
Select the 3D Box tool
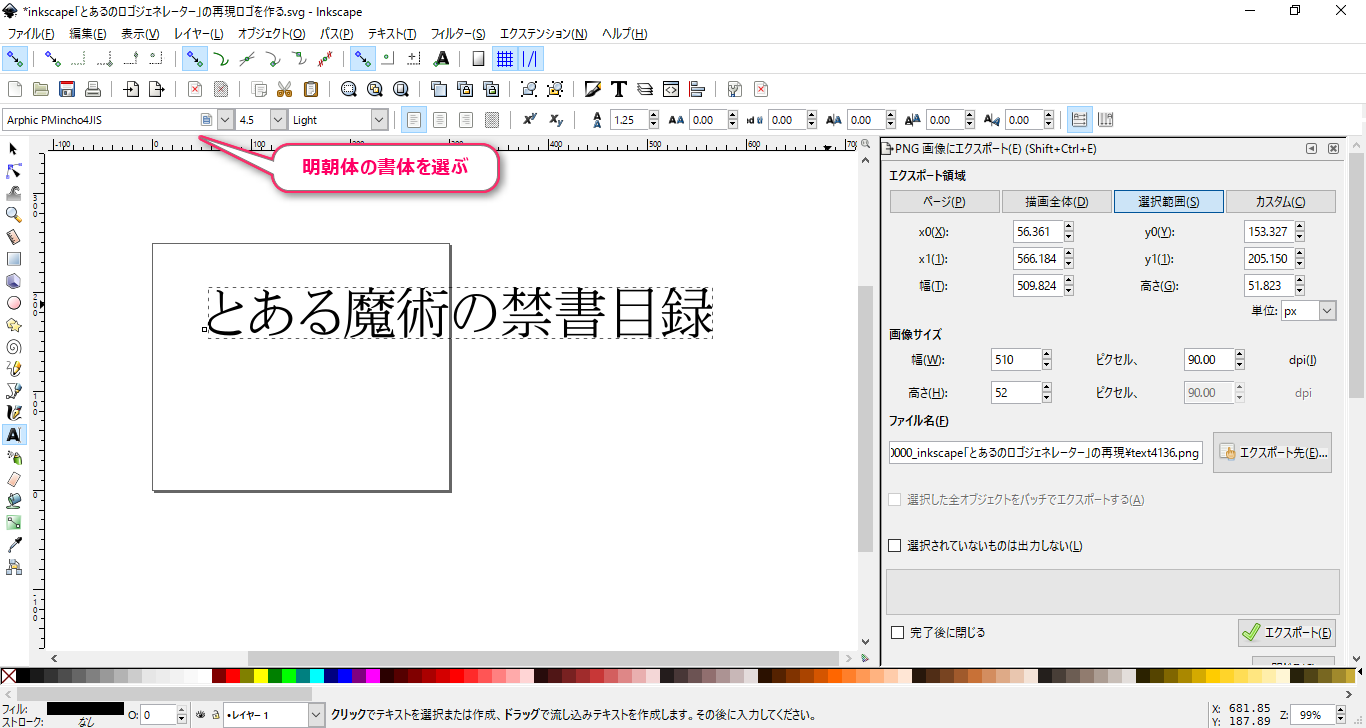[x=13, y=281]
